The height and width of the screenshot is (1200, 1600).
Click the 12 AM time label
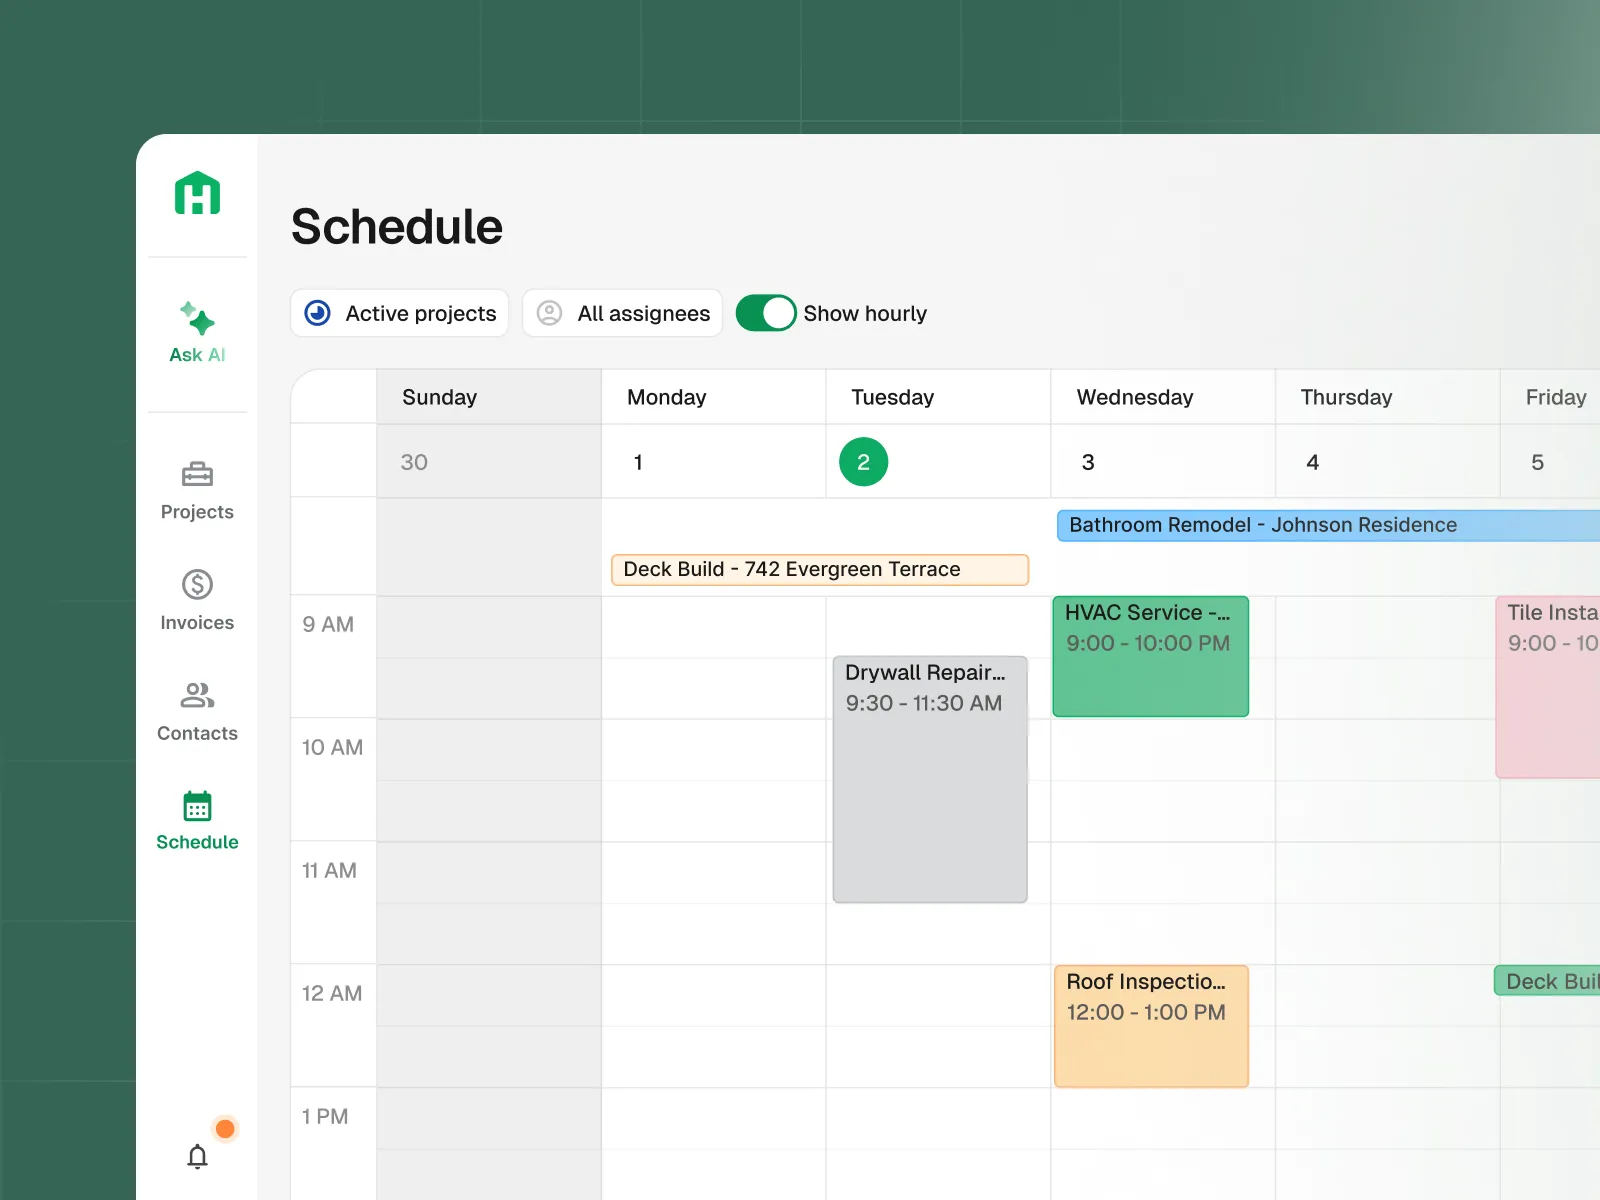[332, 993]
